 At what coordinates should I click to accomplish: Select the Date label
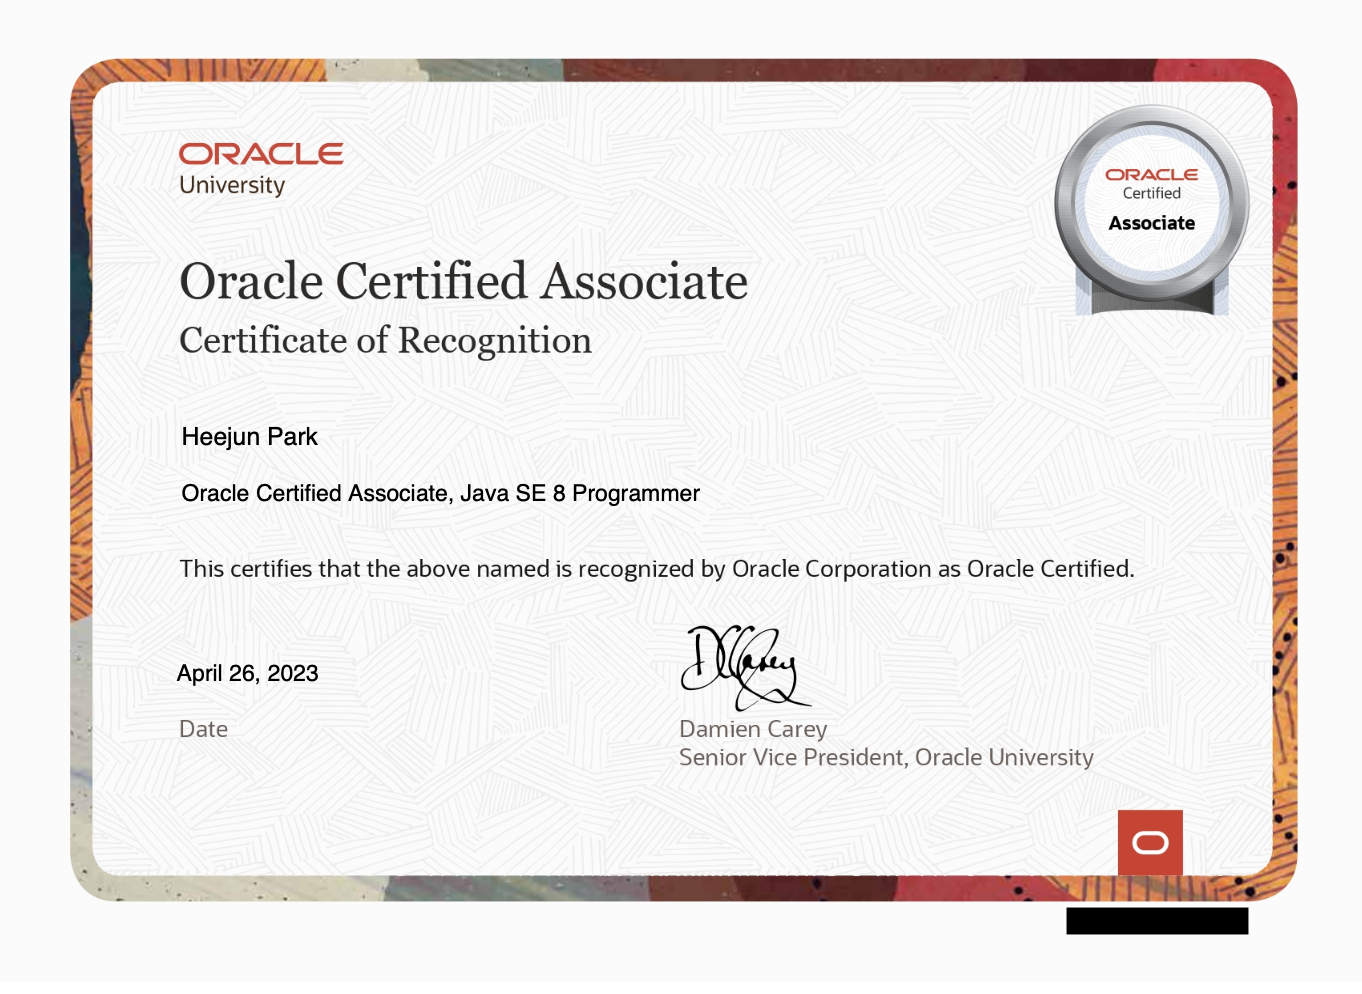point(203,729)
